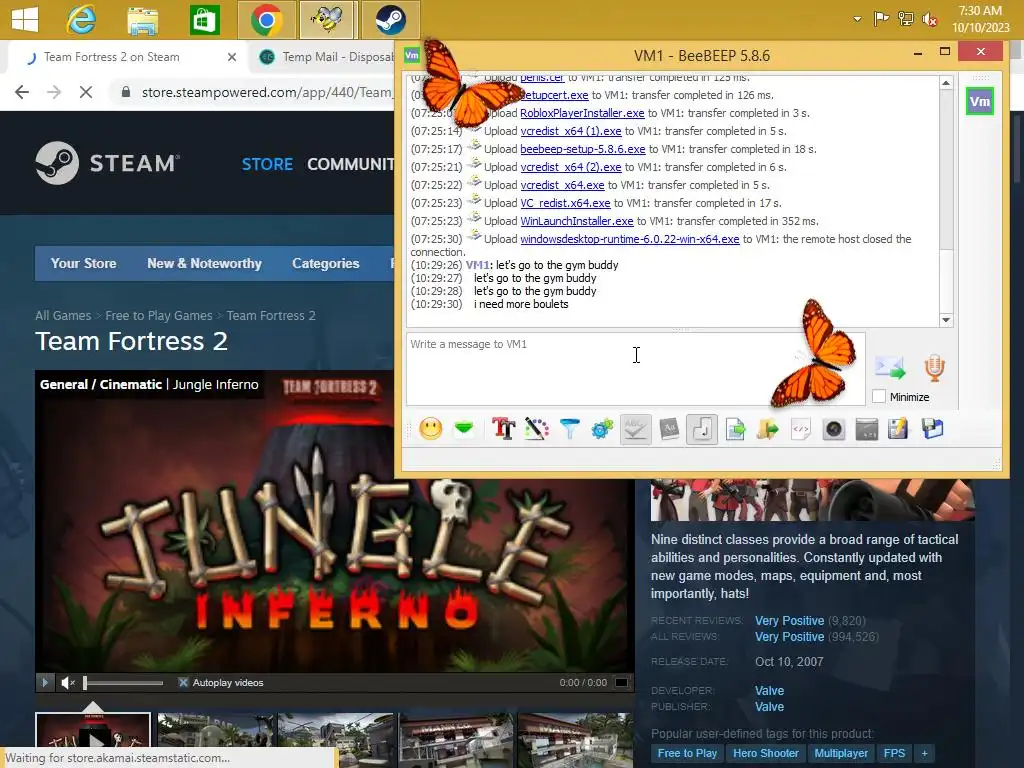Screen dimensions: 1024x768
Task: Go back in Chrome browser
Action: click(x=22, y=92)
